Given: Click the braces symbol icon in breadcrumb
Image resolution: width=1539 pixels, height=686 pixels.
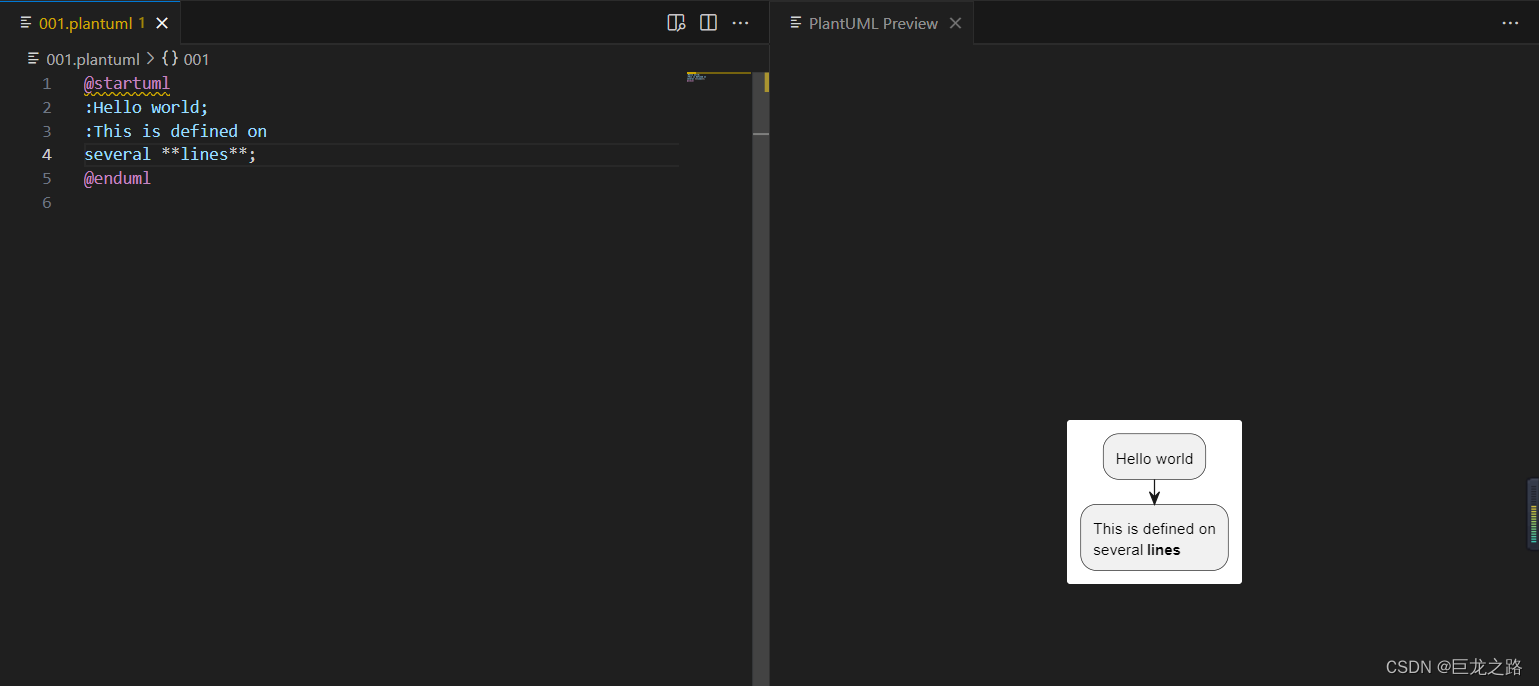Looking at the screenshot, I should [x=170, y=59].
